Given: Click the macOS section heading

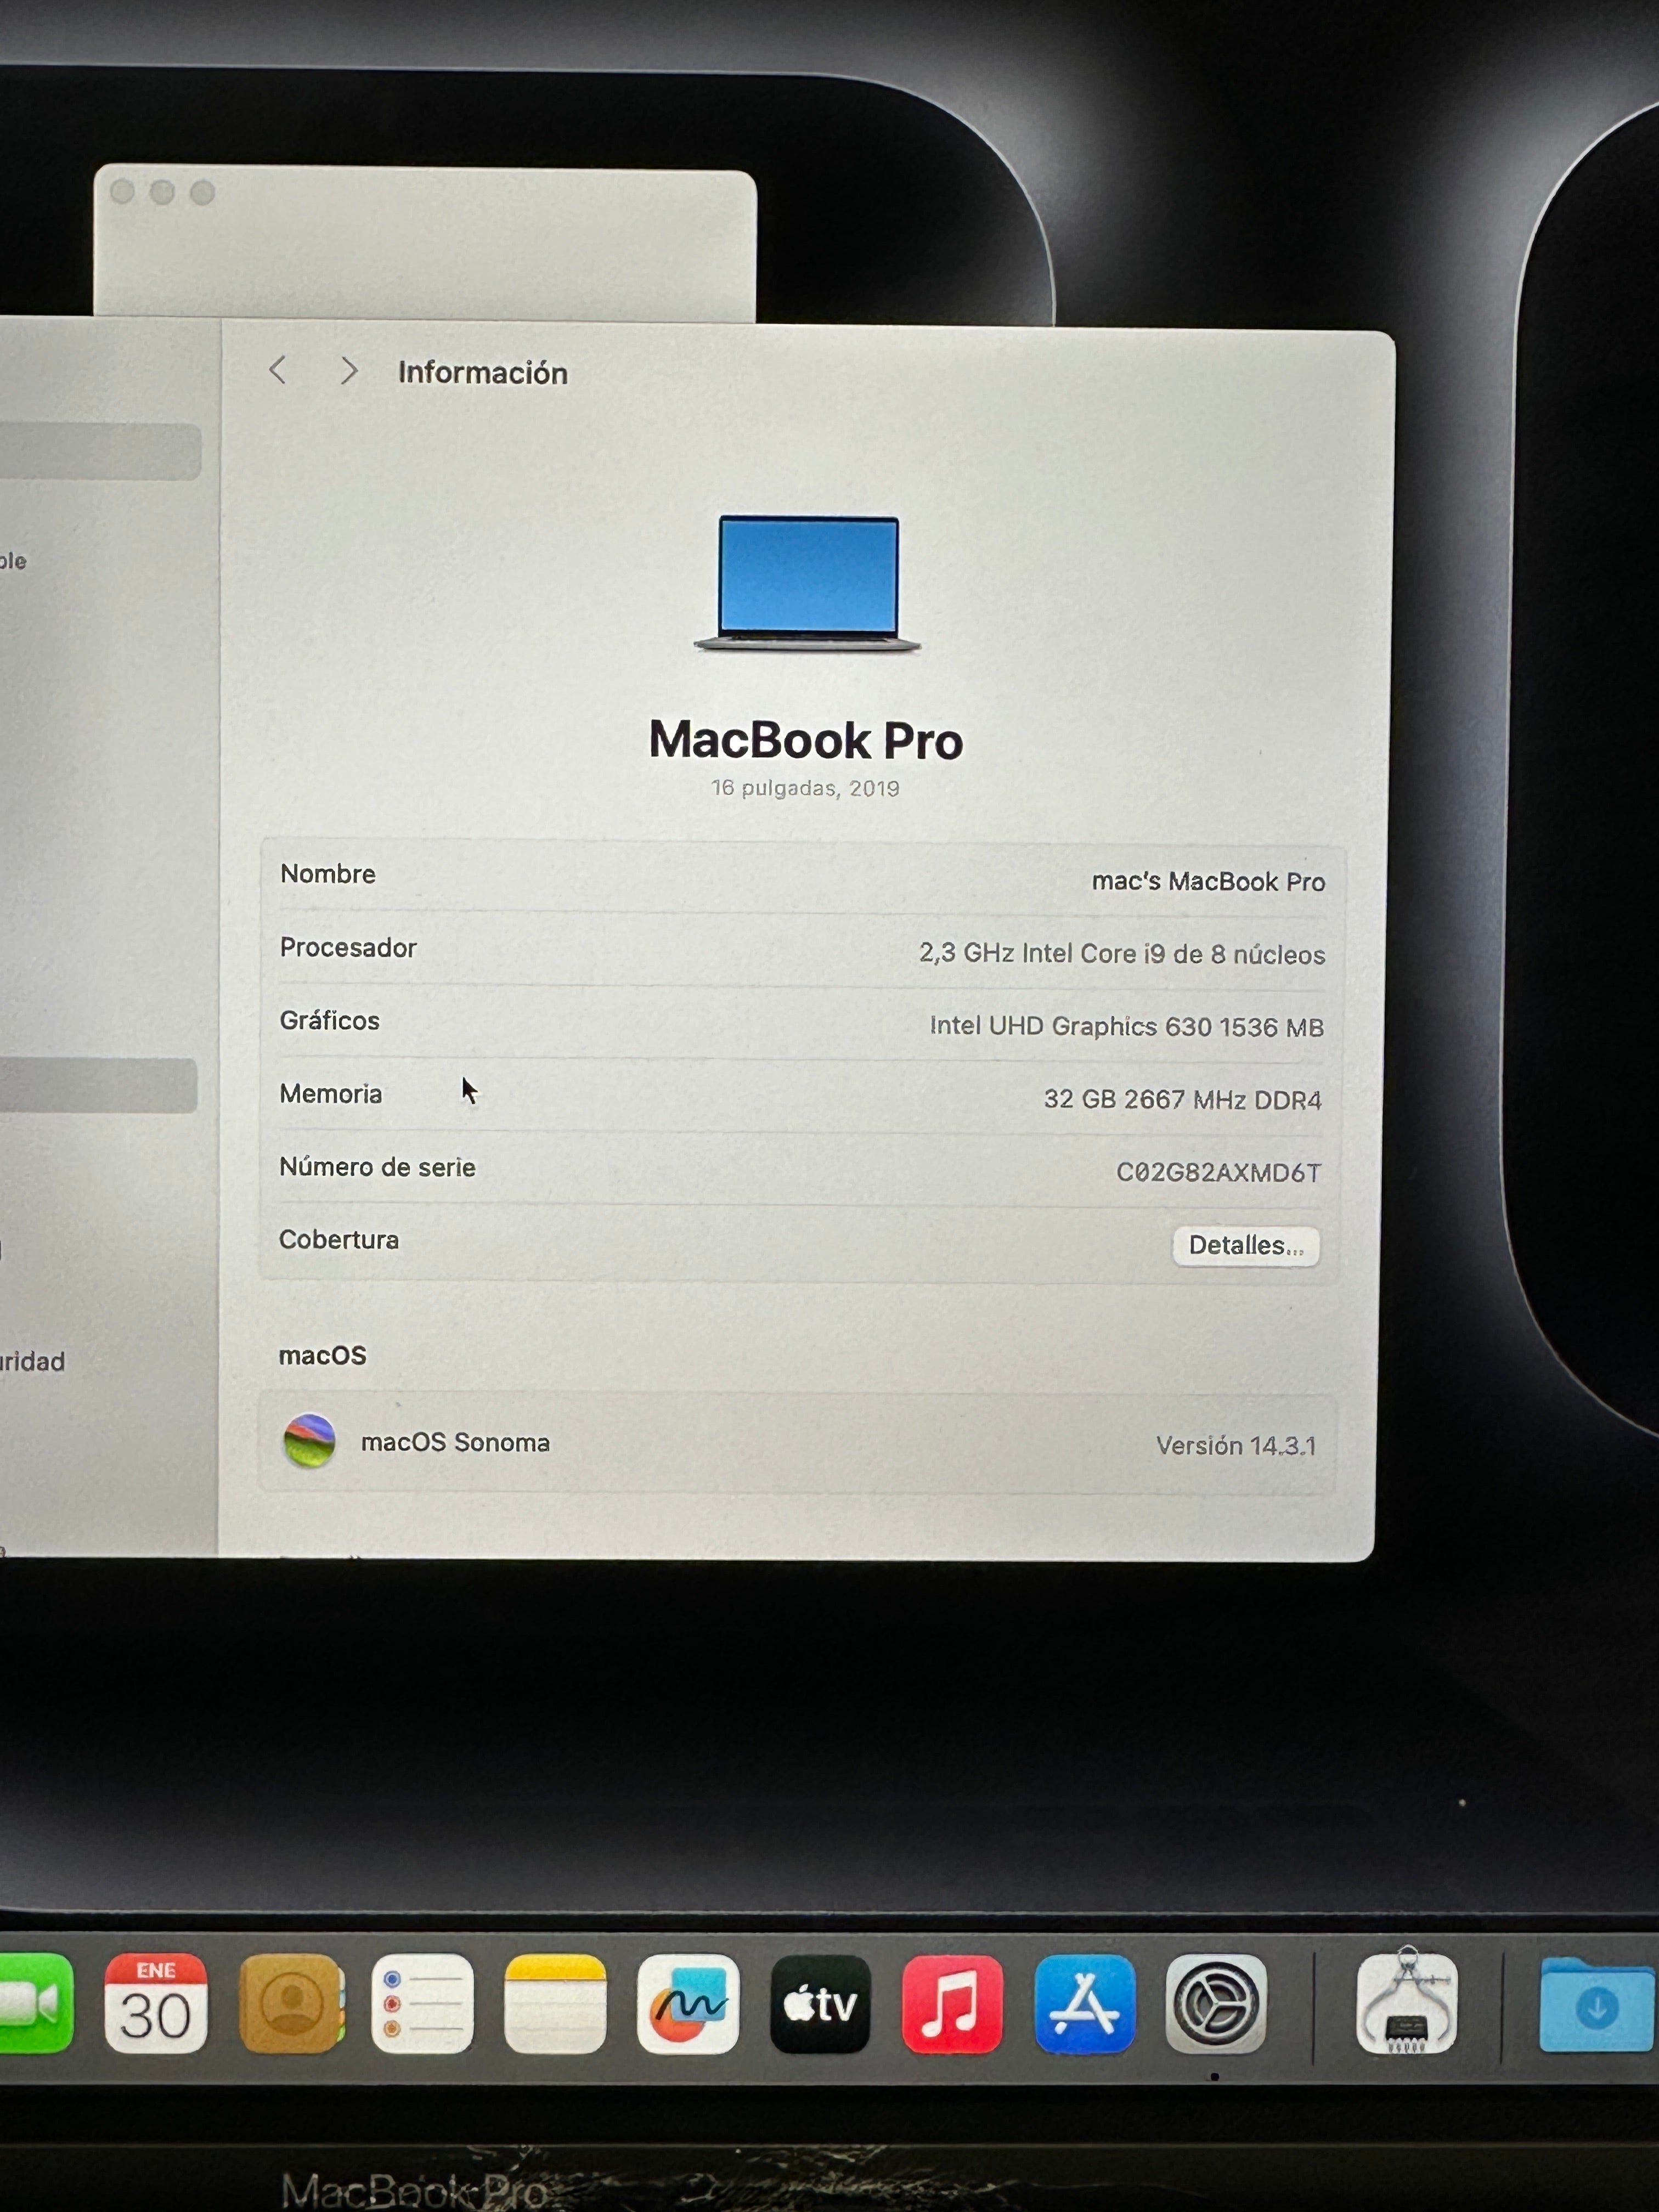Looking at the screenshot, I should click(323, 1355).
